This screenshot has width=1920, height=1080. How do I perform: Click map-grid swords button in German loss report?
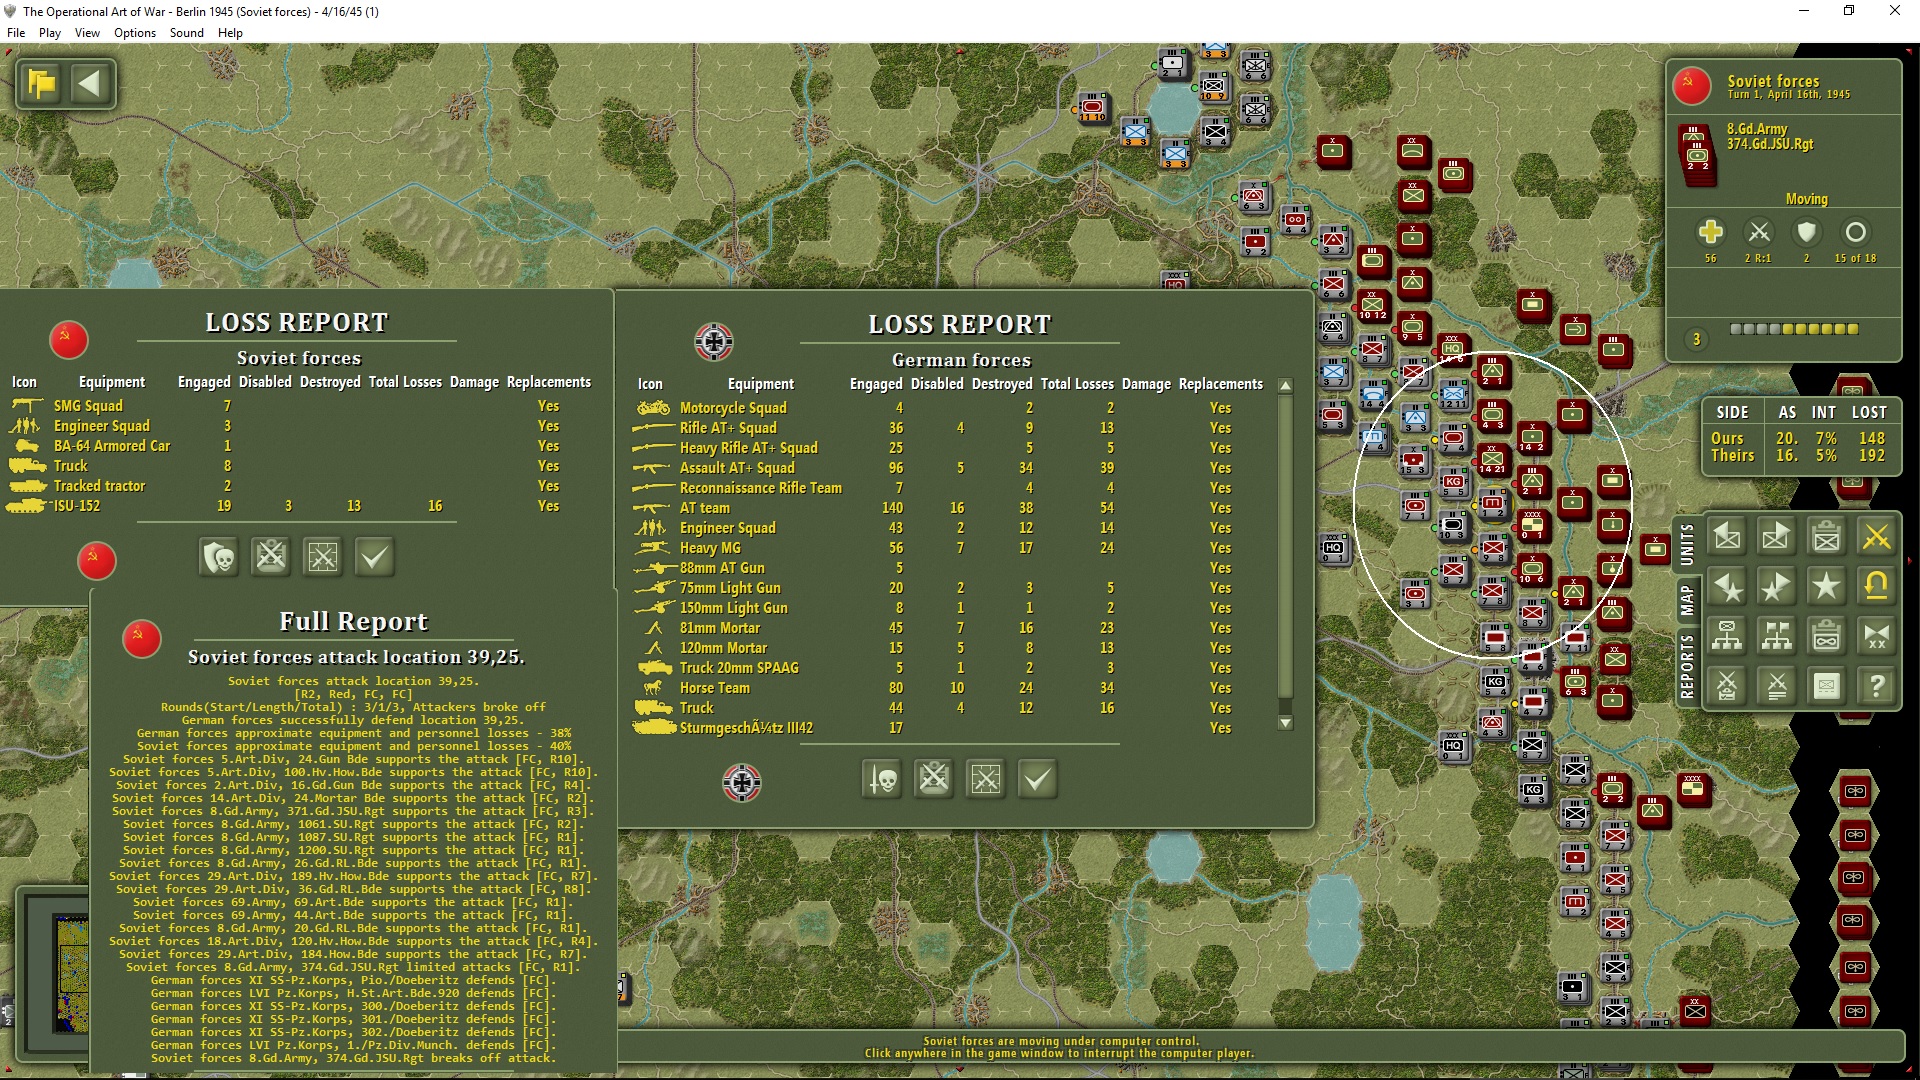[x=986, y=779]
